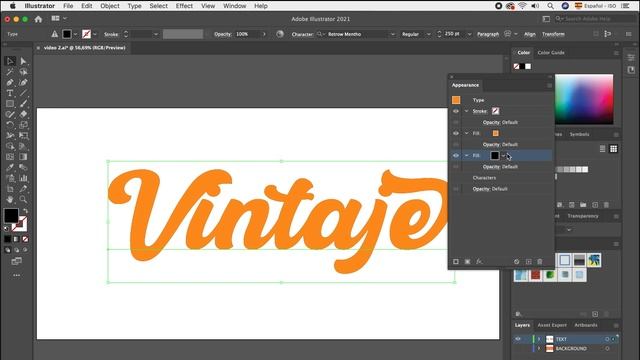Set paint mode to Color

point(8,239)
